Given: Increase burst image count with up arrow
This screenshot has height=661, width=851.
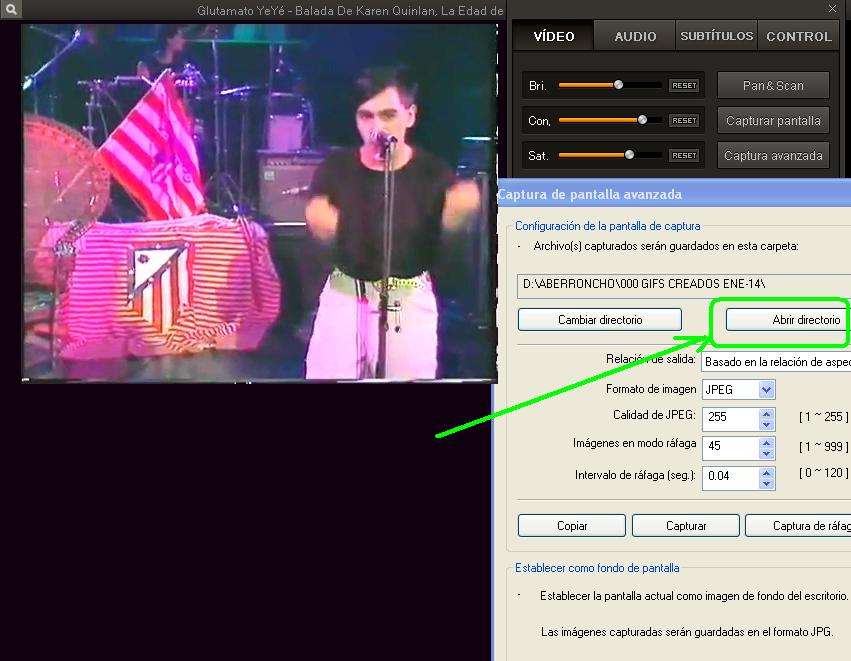Looking at the screenshot, I should (x=766, y=443).
